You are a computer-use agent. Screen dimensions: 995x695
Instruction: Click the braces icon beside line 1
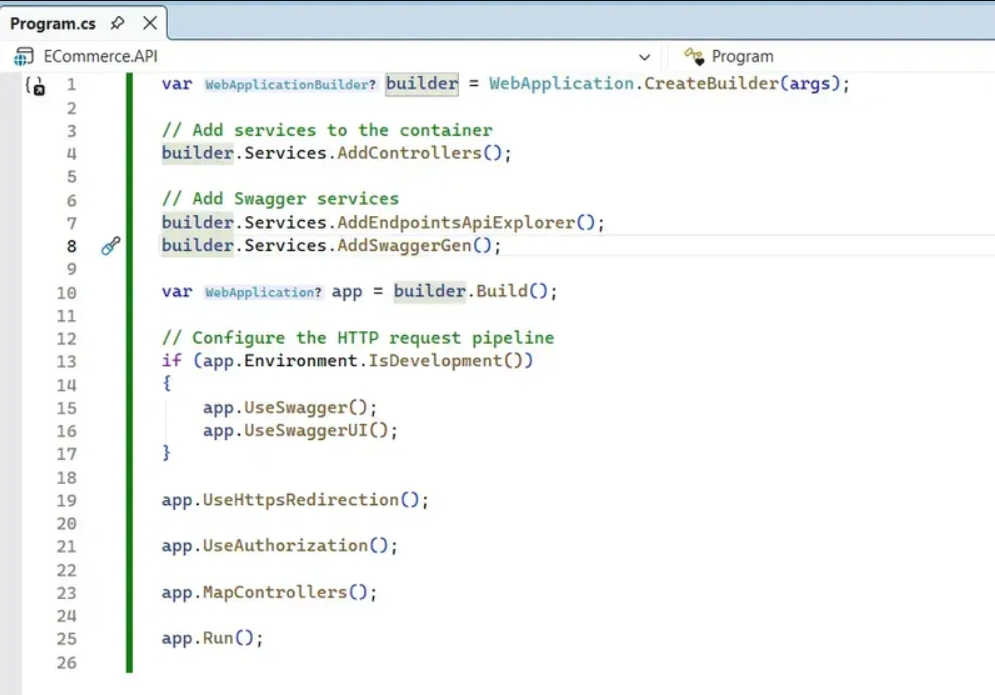(35, 85)
